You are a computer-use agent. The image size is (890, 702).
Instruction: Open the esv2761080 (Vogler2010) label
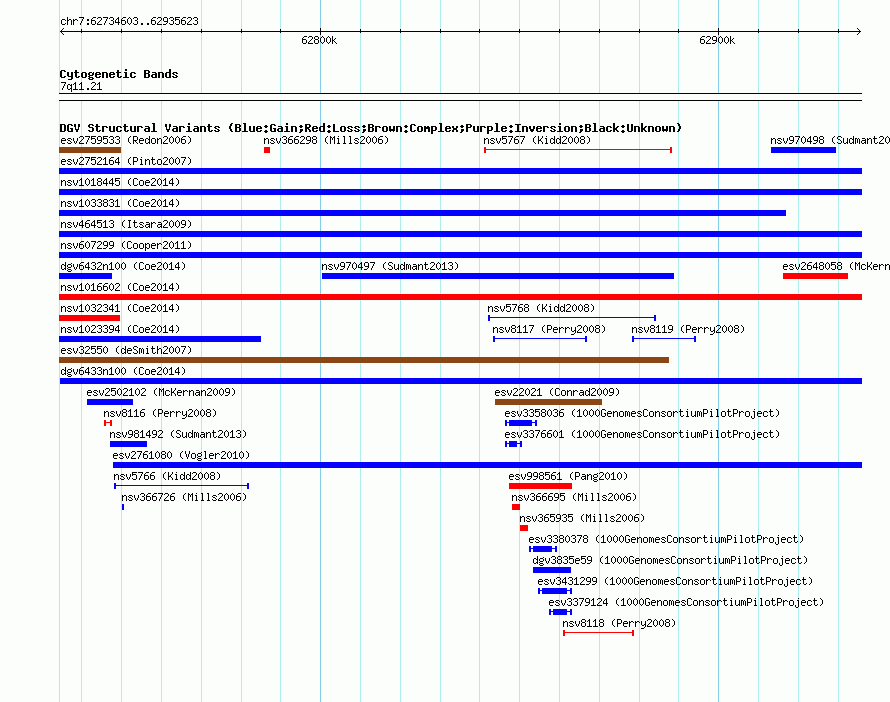click(x=181, y=455)
